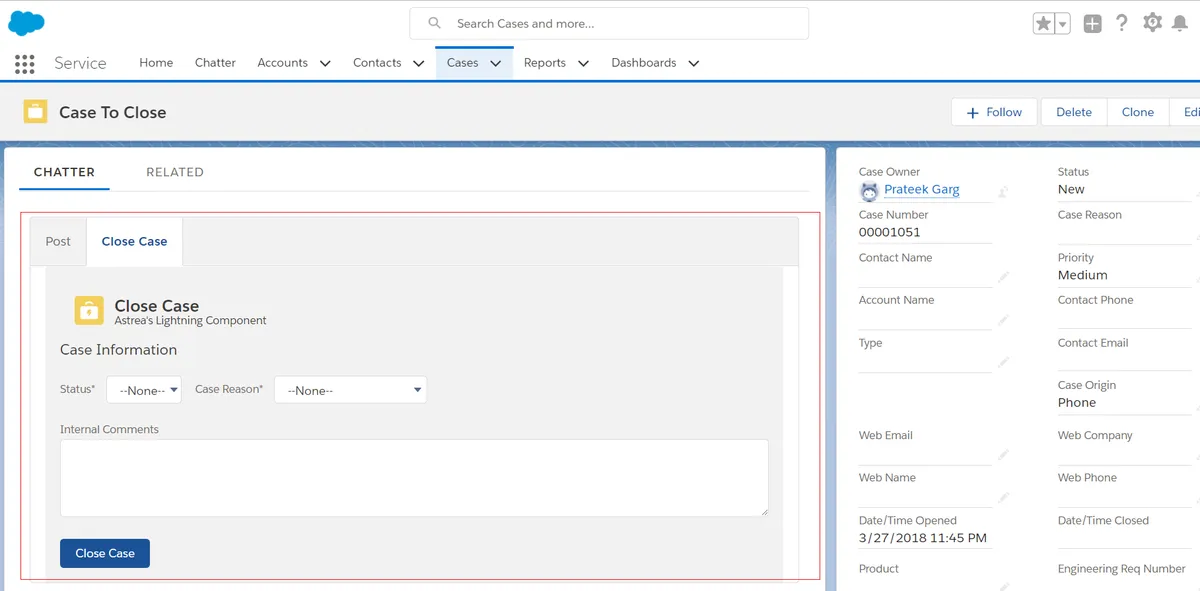Open the Notifications bell icon
Image resolution: width=1200 pixels, height=591 pixels.
pyautogui.click(x=1180, y=23)
